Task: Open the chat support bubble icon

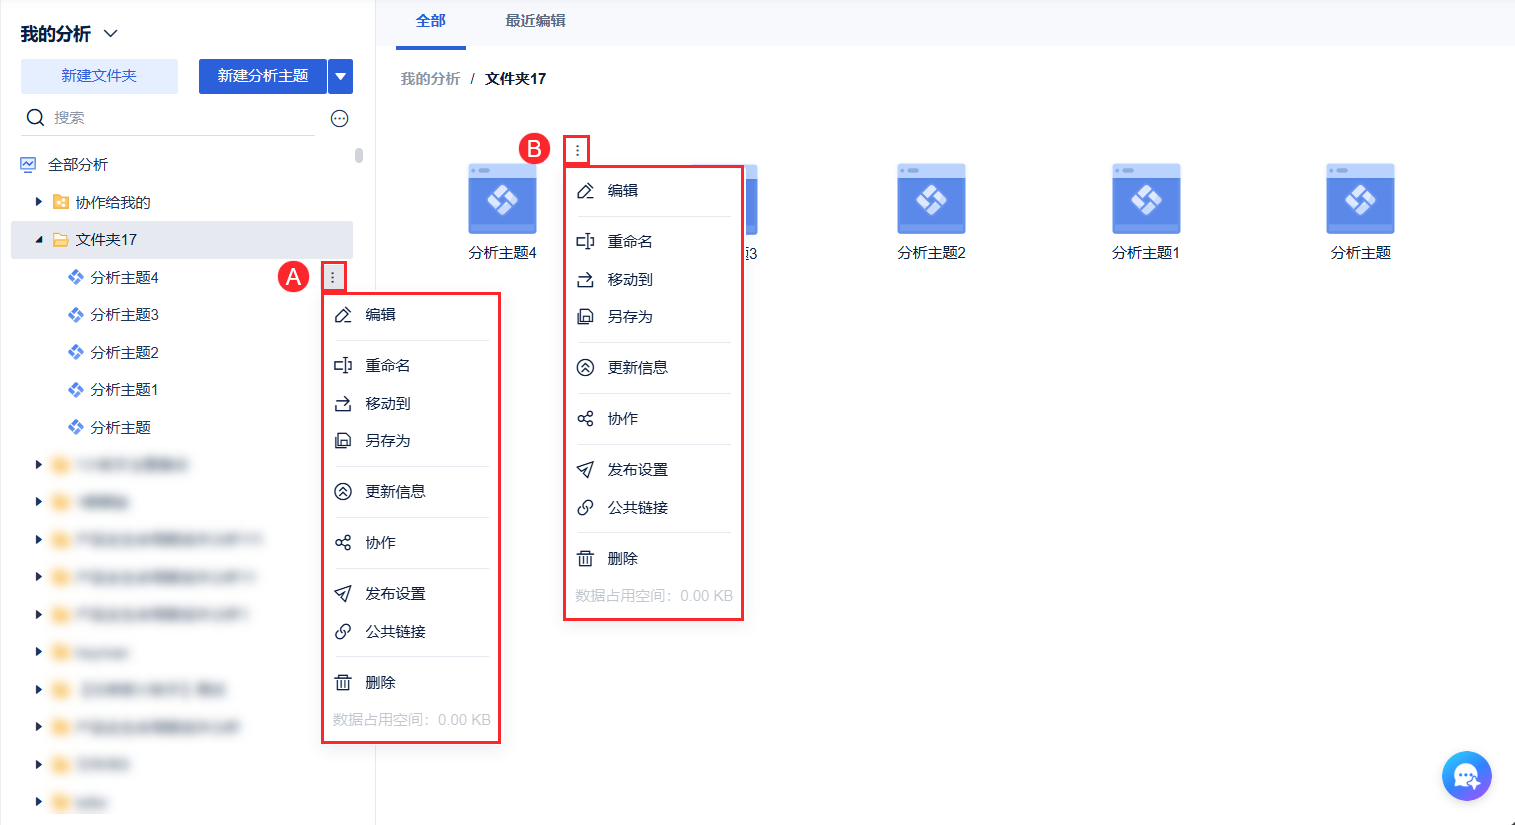Action: click(x=1466, y=776)
